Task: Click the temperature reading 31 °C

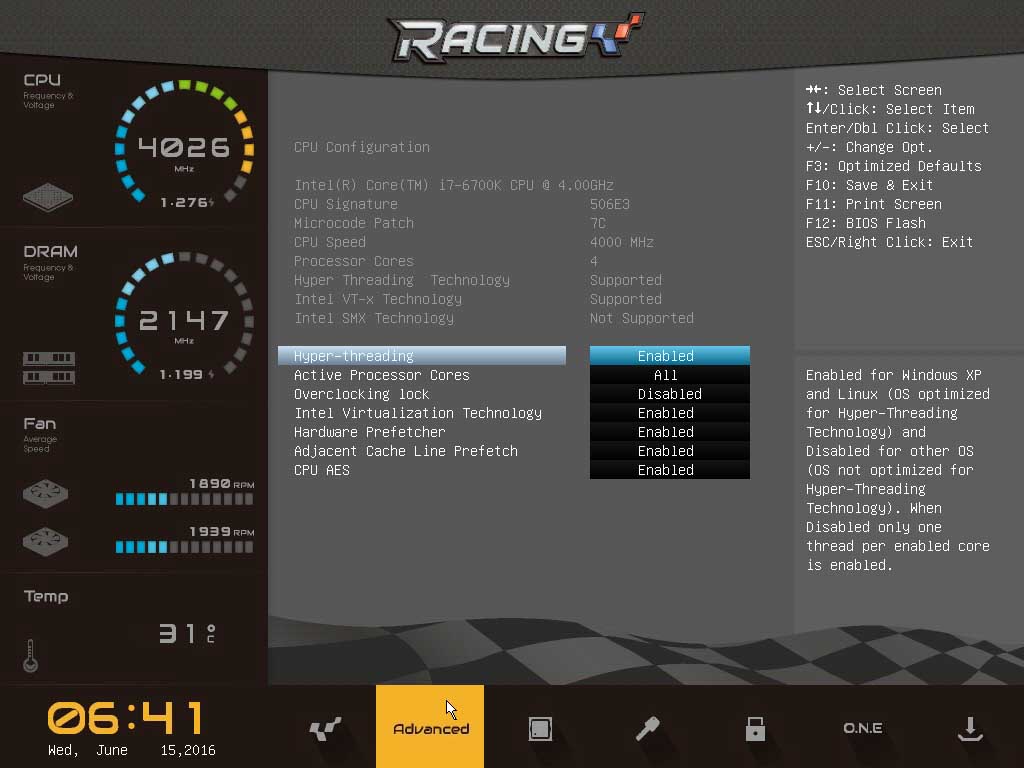Action: (x=187, y=633)
